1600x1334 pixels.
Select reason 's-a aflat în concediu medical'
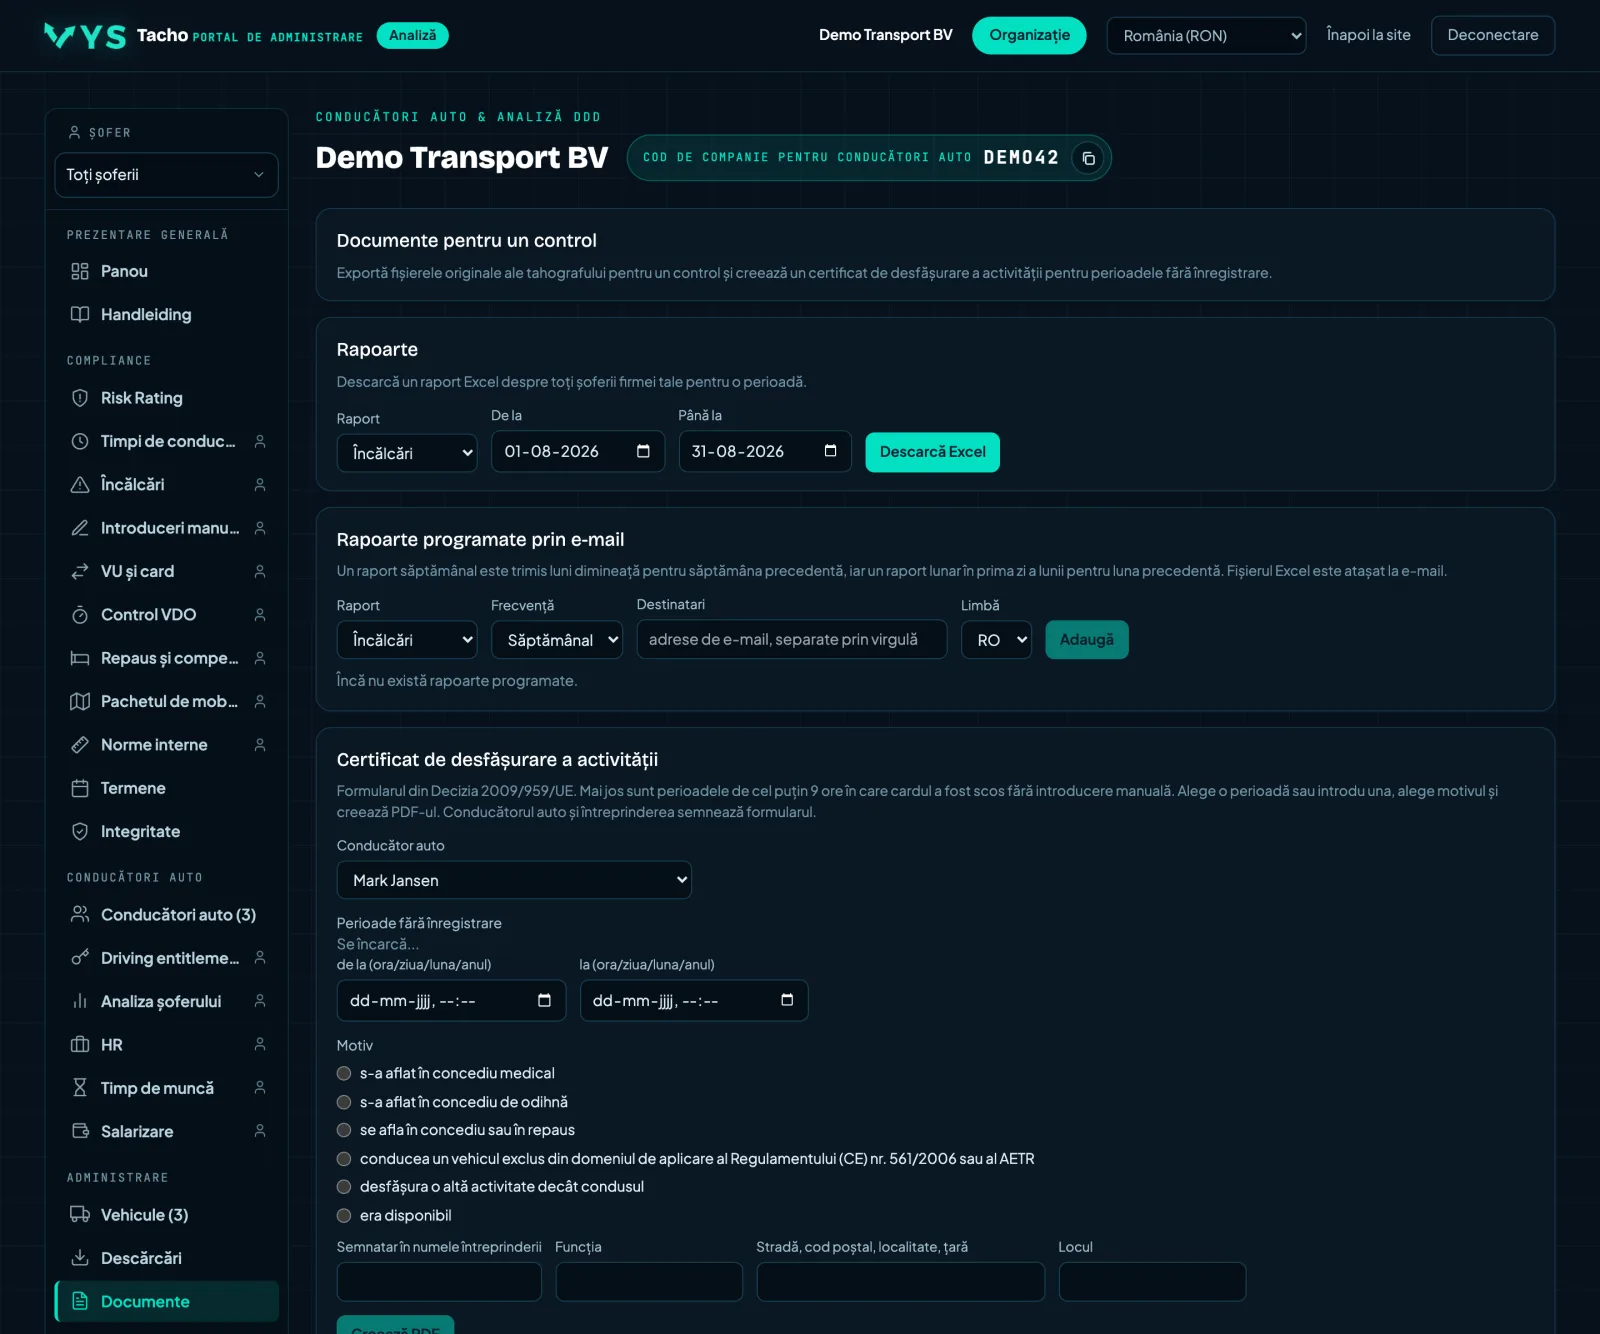point(344,1073)
